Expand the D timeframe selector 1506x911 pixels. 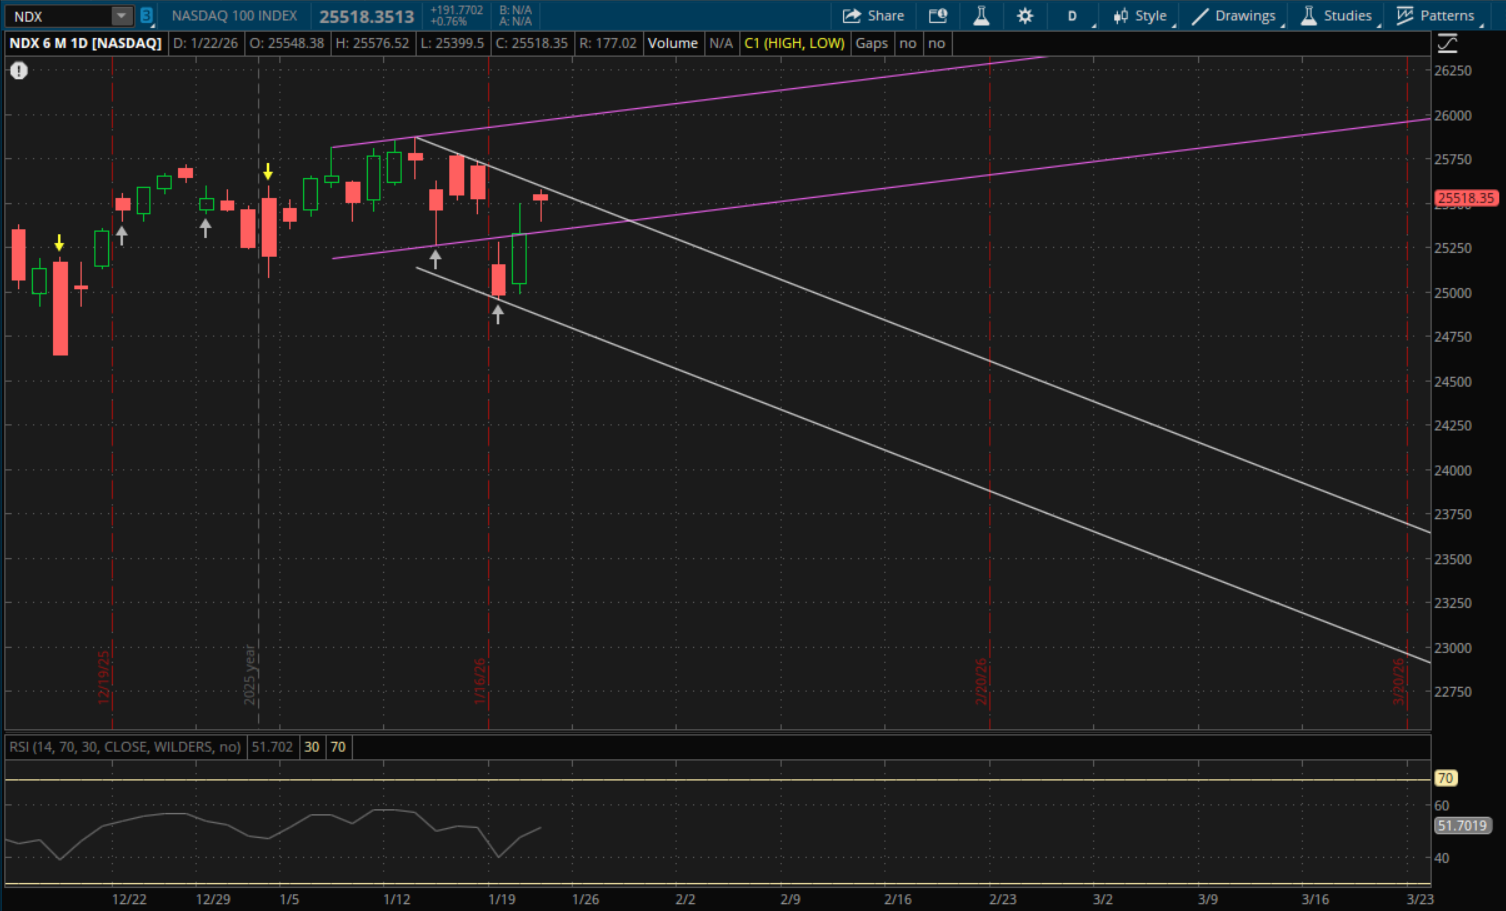pos(1073,16)
